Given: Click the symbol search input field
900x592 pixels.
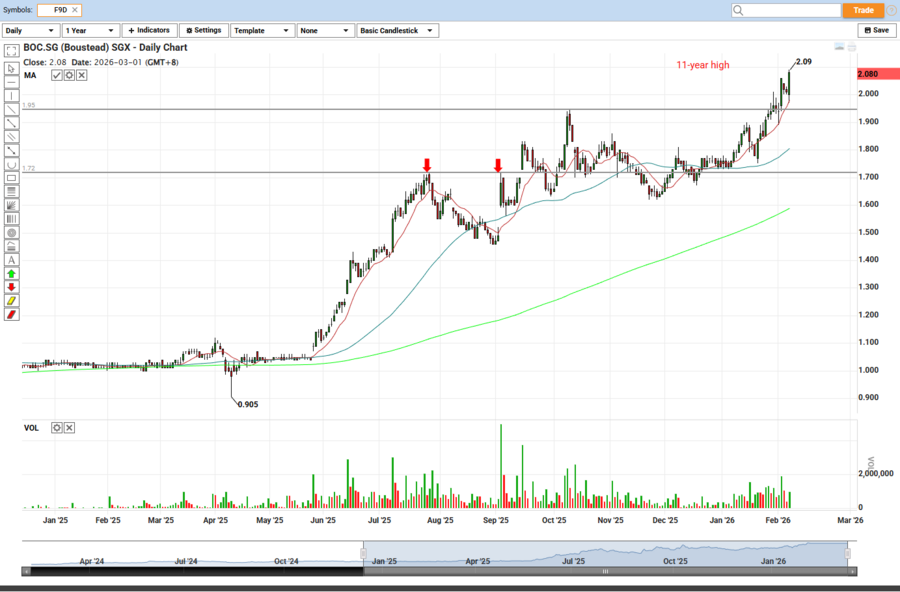Looking at the screenshot, I should 785,10.
